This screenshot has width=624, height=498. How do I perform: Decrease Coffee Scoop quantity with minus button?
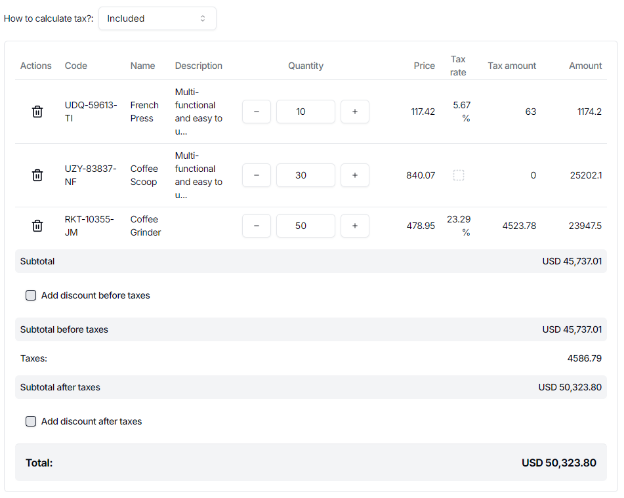pos(256,175)
